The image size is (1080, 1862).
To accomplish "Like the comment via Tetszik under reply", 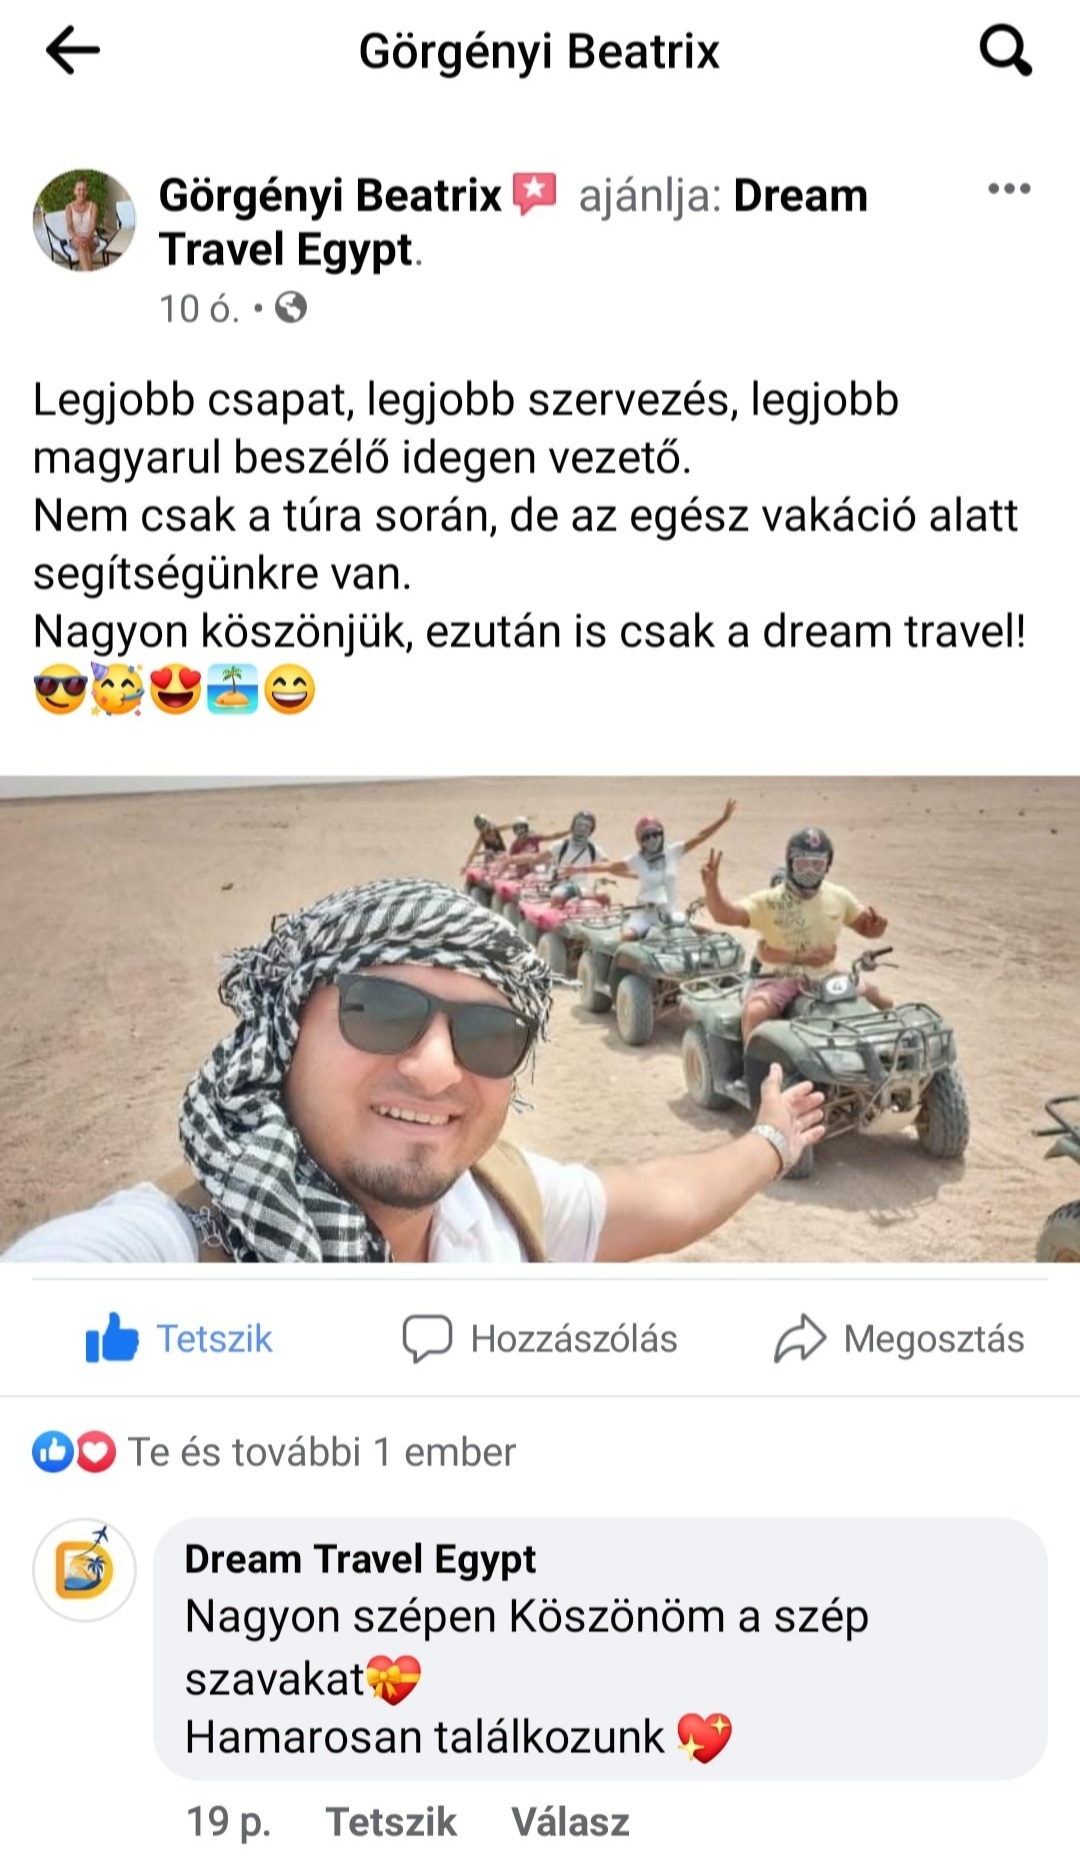I will coord(391,1822).
